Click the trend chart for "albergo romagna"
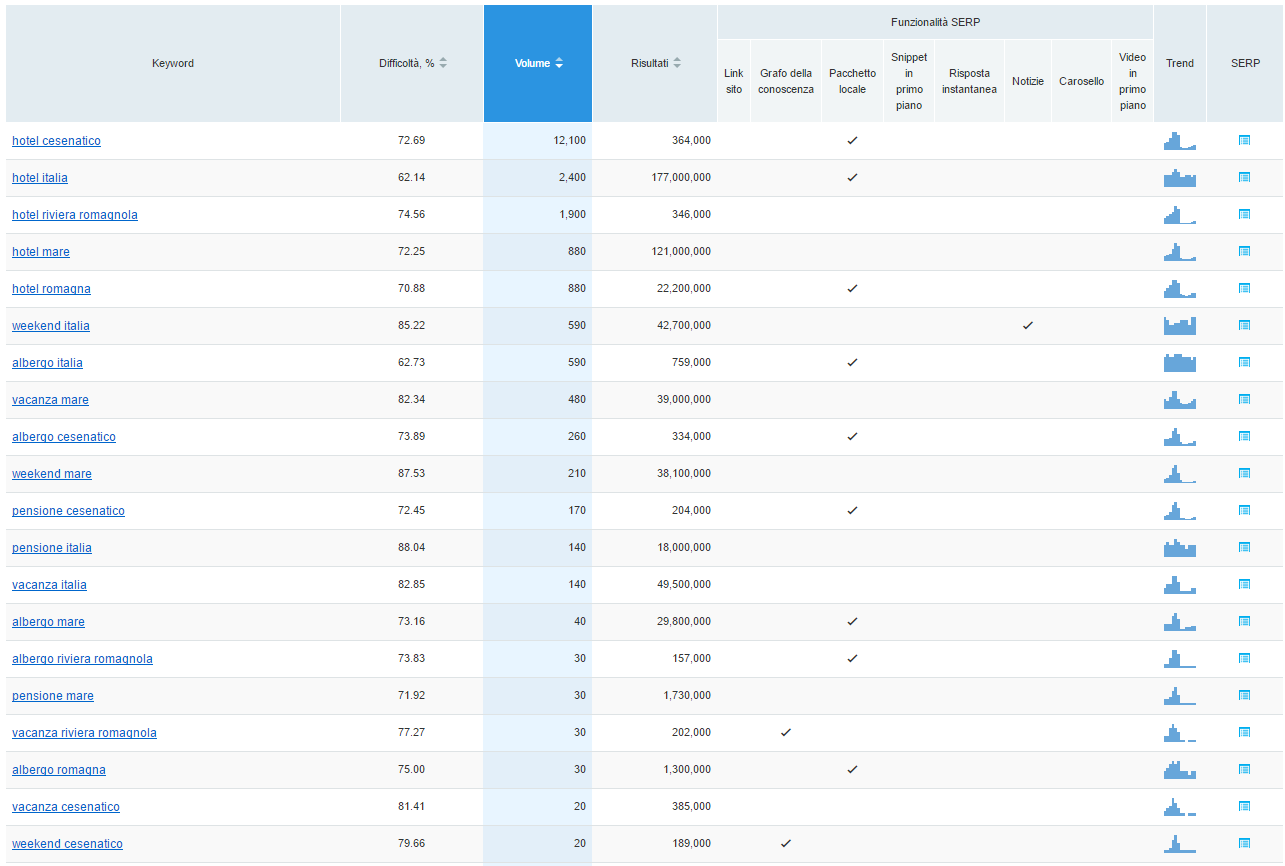Screen dimensions: 1285x866 coord(1179,769)
